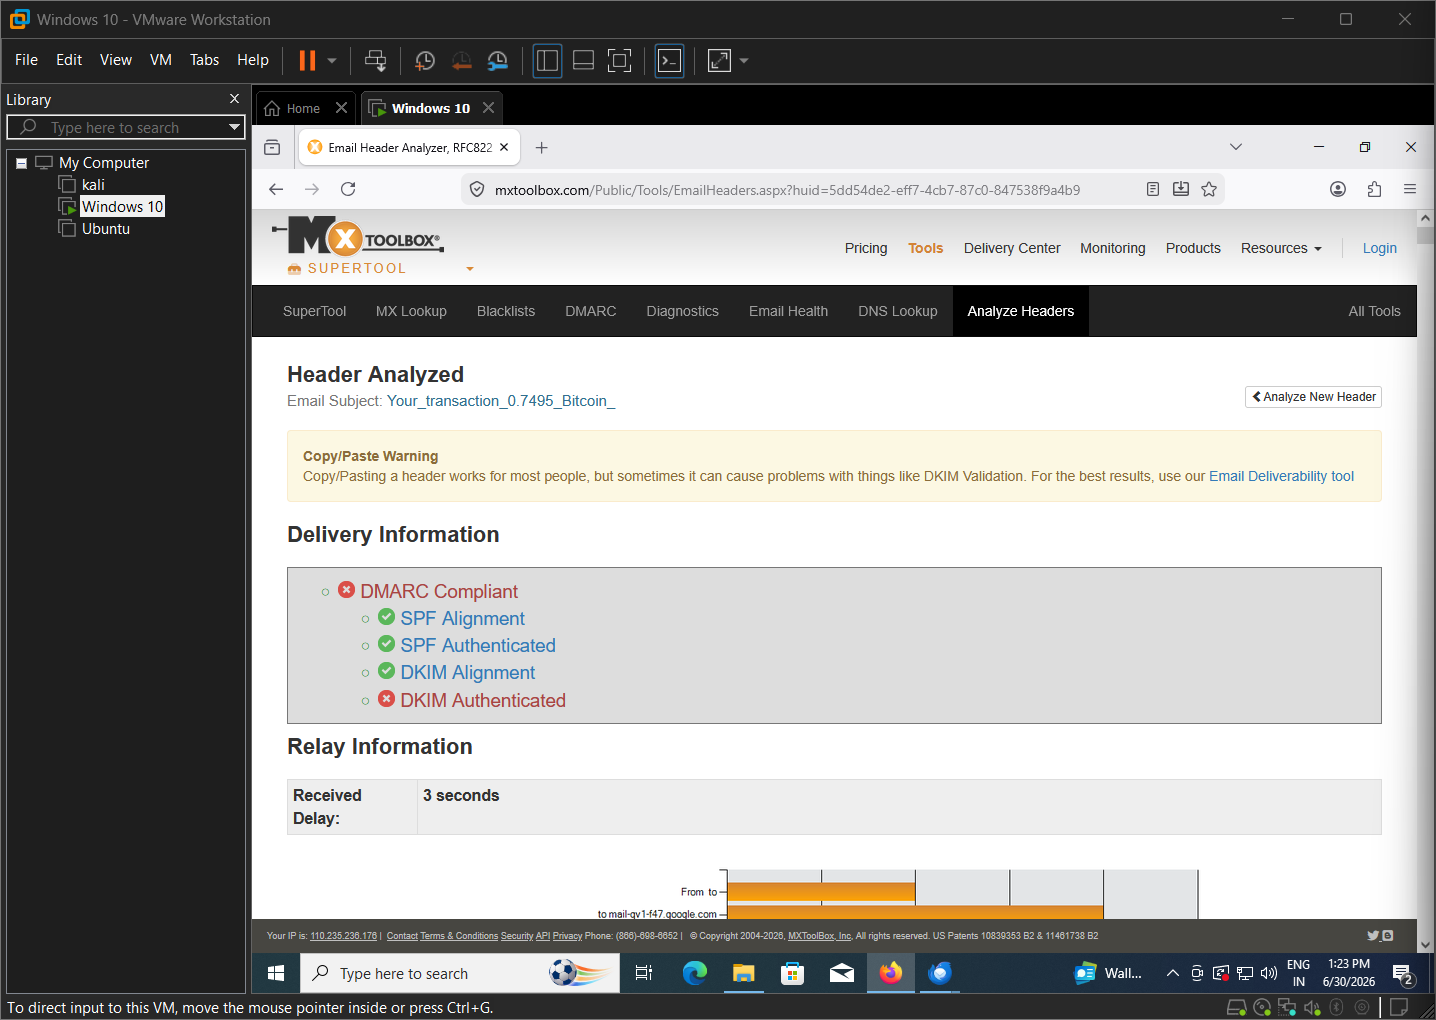The image size is (1436, 1020).
Task: Bookmark this page with the star
Action: click(1209, 189)
